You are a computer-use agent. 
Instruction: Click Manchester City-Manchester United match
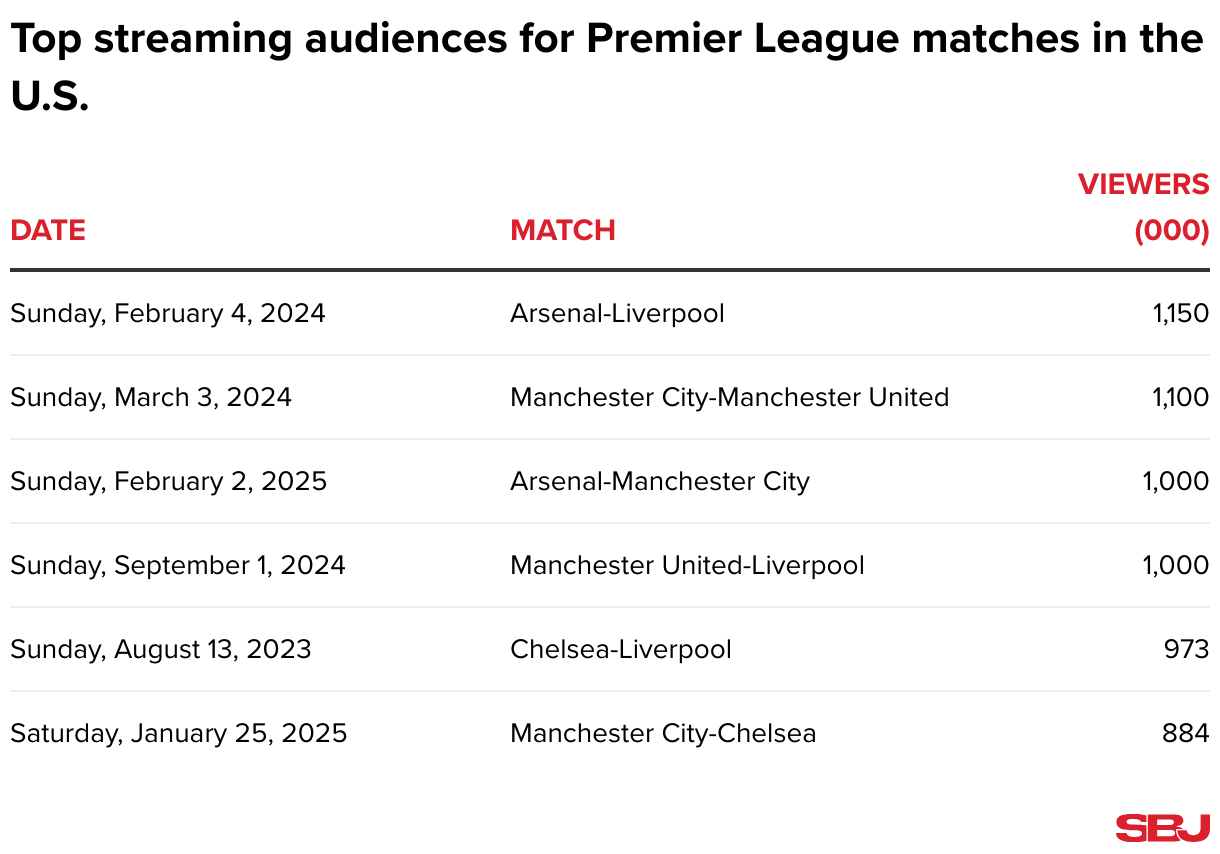tap(729, 397)
